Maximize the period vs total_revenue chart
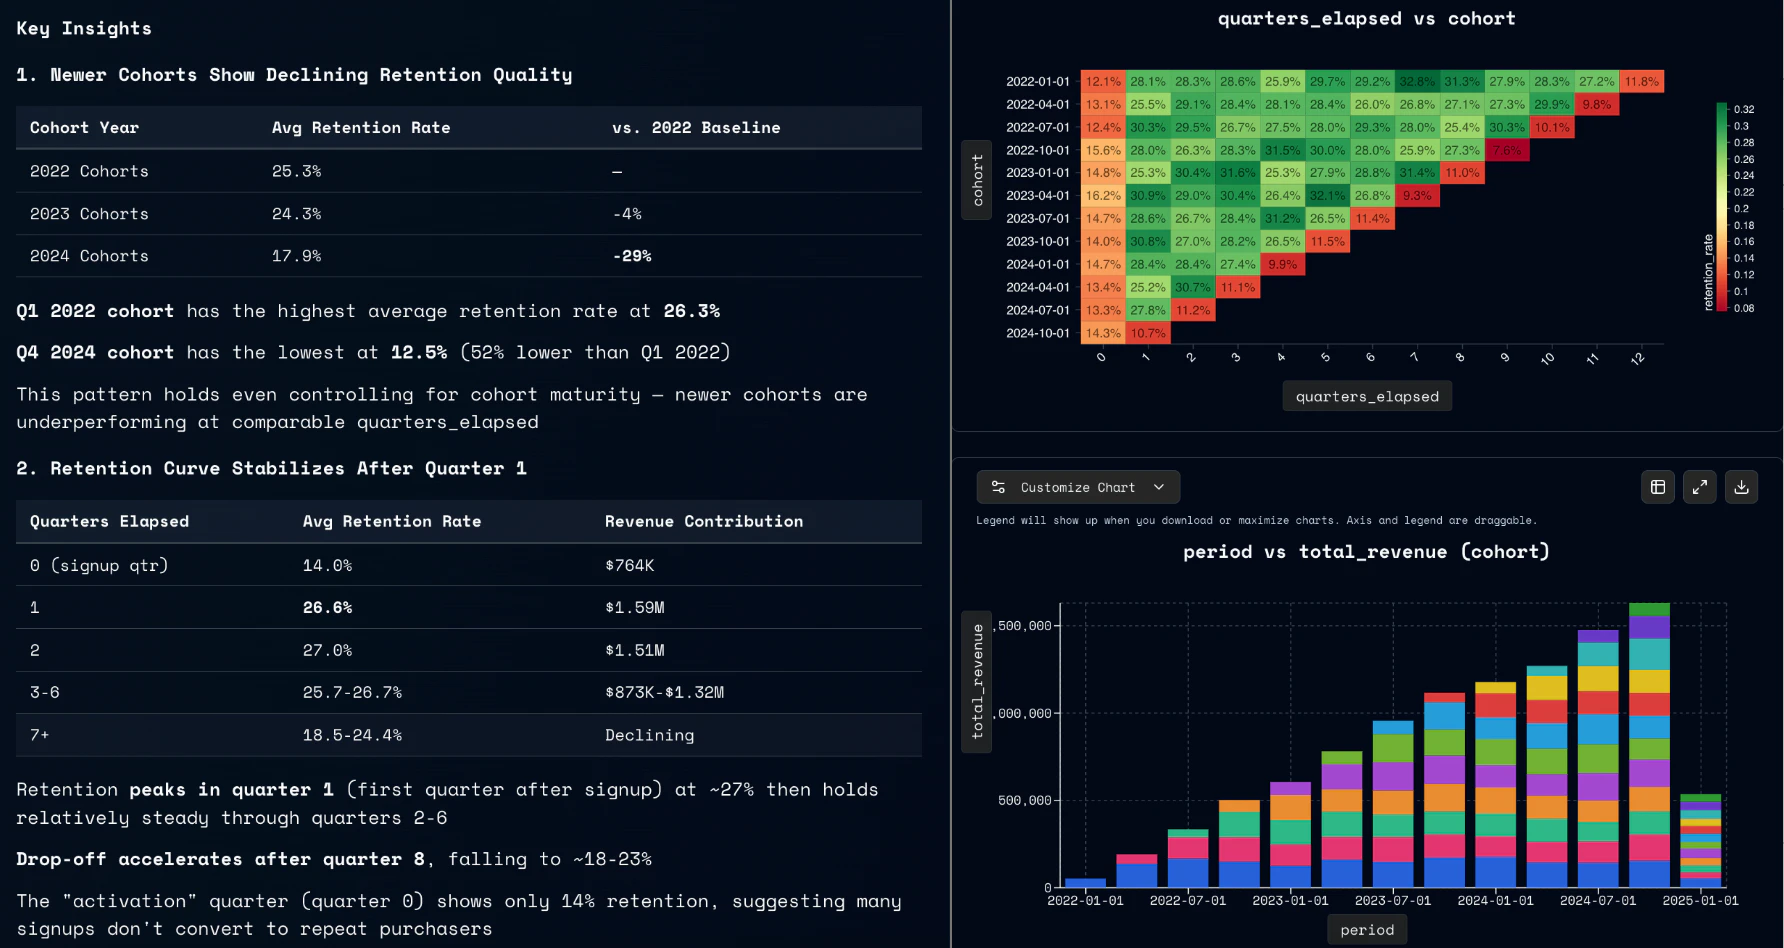The image size is (1784, 948). pos(1699,487)
